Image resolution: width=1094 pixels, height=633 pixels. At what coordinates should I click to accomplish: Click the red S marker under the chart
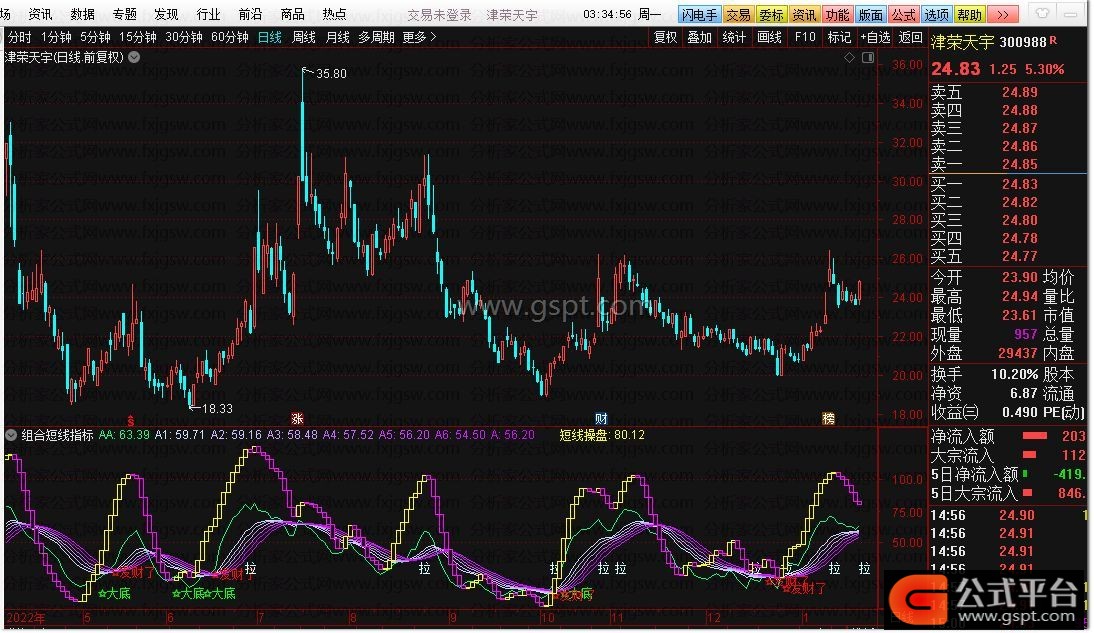click(130, 419)
